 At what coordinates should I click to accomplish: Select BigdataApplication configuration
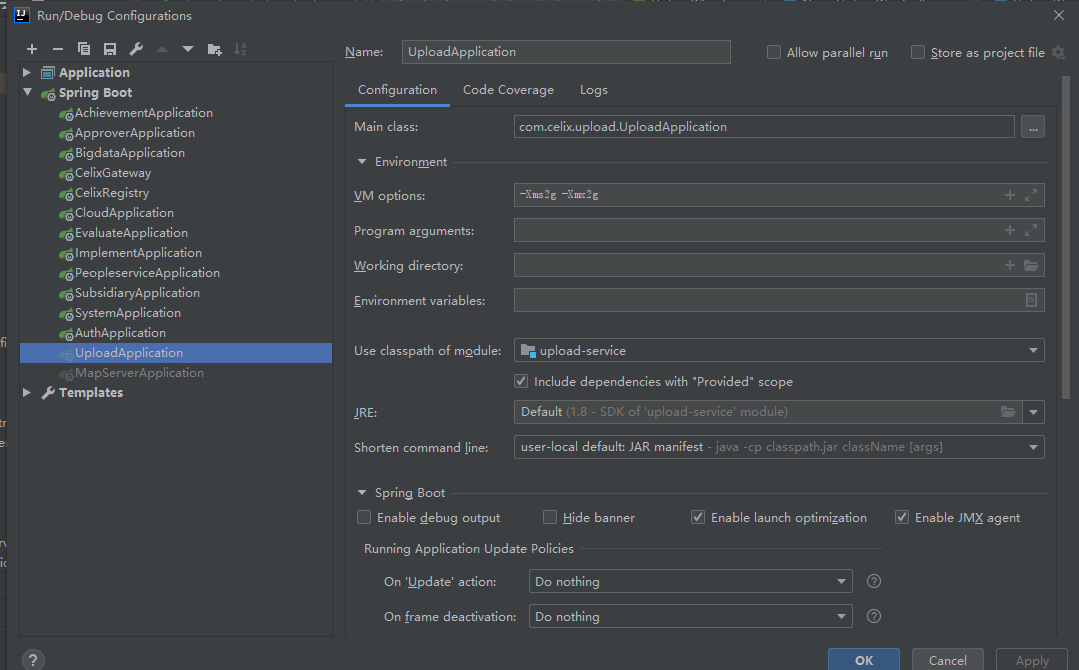(x=130, y=153)
